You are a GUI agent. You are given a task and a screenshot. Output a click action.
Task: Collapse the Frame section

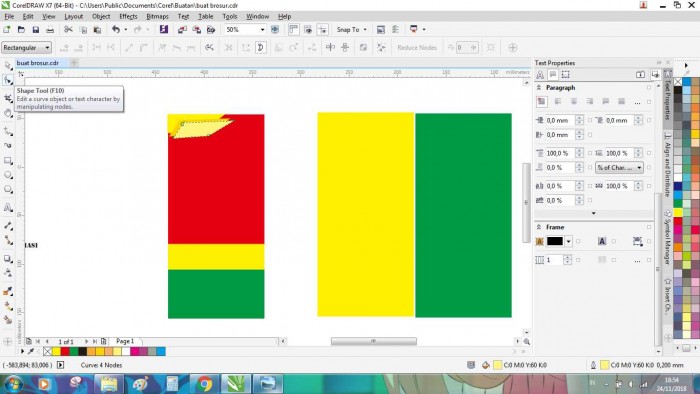point(539,227)
